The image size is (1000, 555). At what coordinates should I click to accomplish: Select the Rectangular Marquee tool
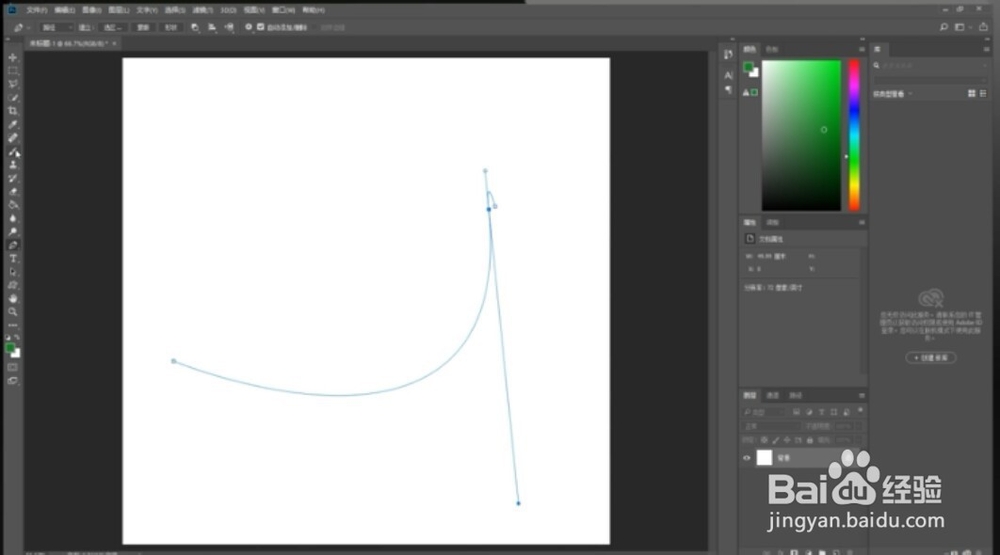click(x=13, y=71)
